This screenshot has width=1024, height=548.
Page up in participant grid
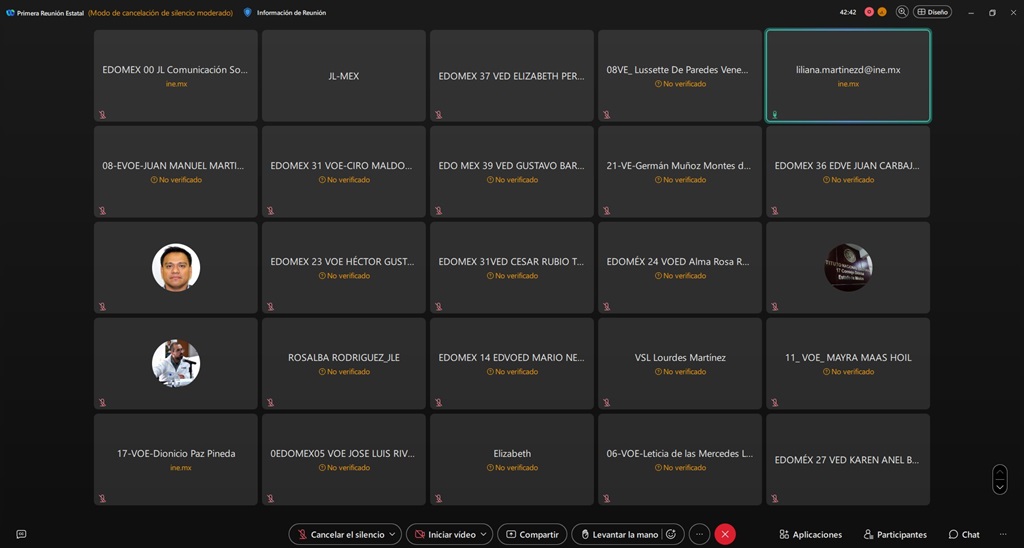point(1000,472)
